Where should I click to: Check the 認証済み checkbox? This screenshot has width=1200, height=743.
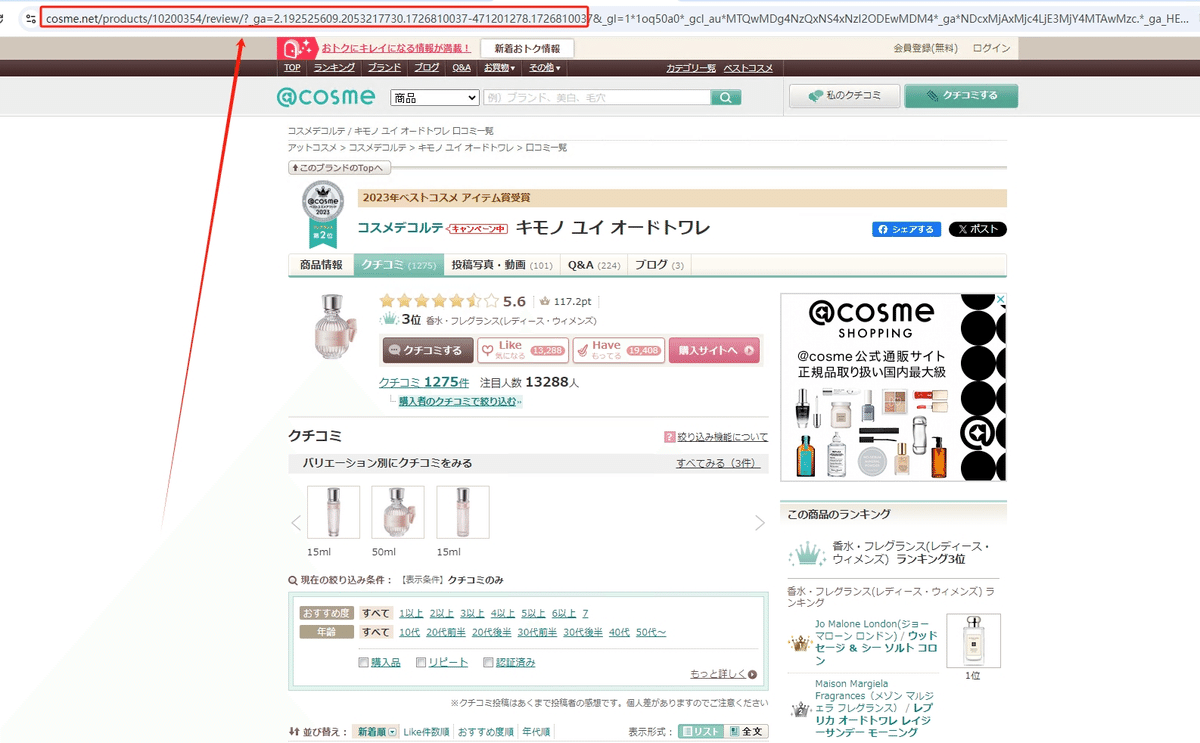tap(488, 662)
